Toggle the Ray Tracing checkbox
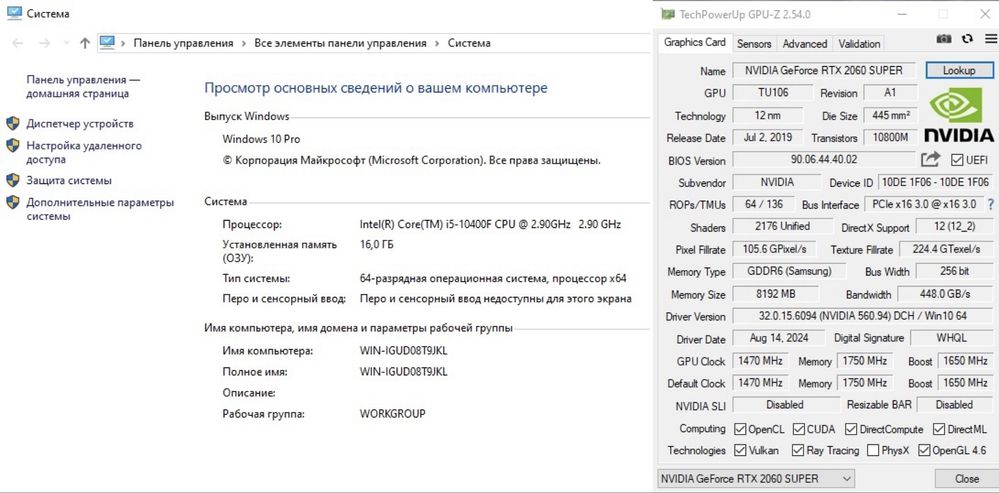Screen dimensions: 999x493 [x=798, y=450]
